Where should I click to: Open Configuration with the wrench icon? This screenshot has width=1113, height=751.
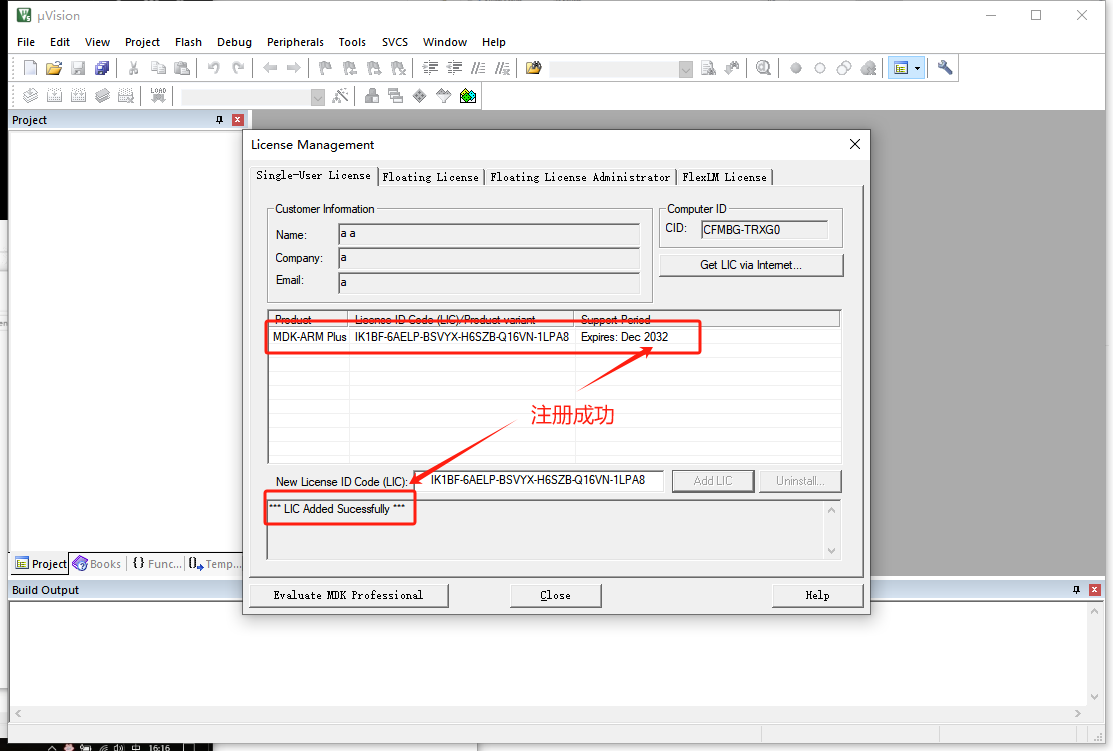pyautogui.click(x=944, y=68)
